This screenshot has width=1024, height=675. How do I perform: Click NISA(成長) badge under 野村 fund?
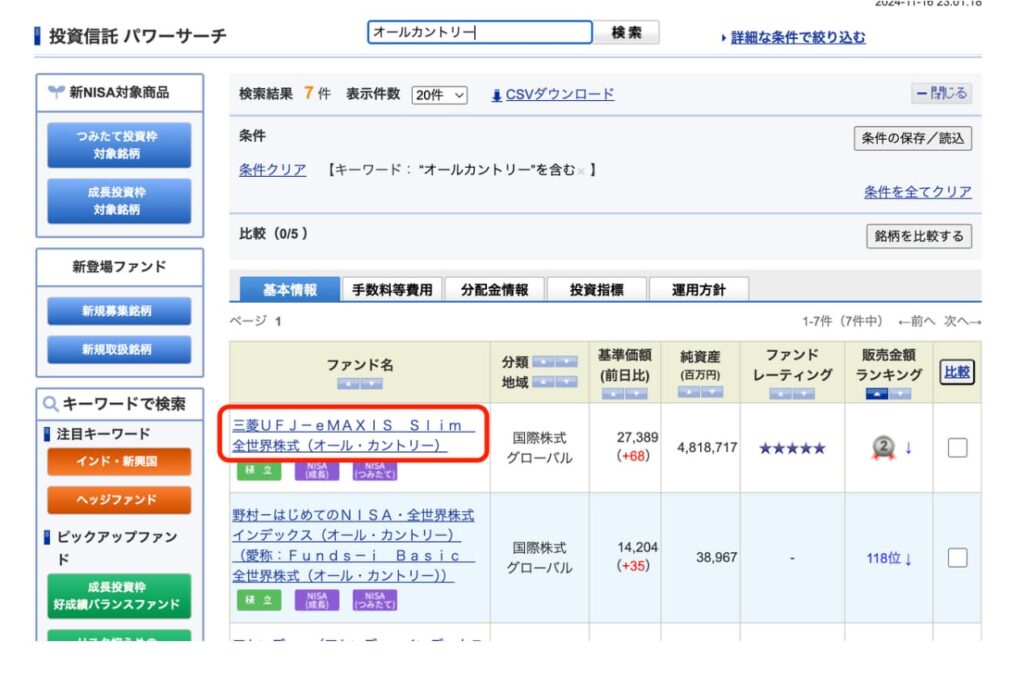(317, 600)
